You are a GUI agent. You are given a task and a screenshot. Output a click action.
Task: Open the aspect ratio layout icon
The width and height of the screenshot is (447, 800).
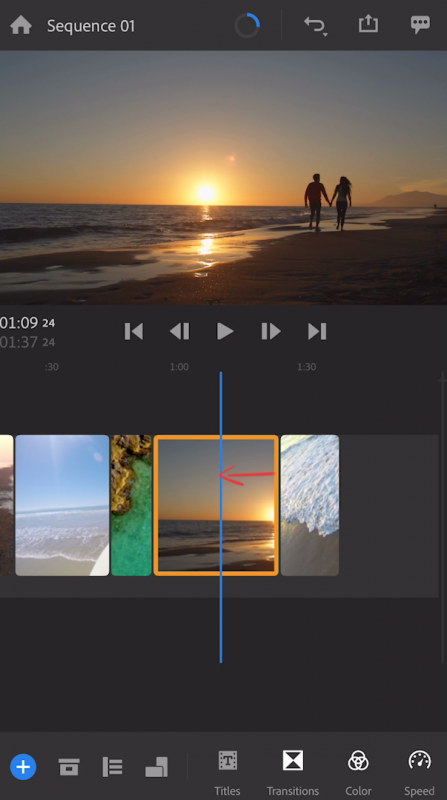(x=156, y=767)
